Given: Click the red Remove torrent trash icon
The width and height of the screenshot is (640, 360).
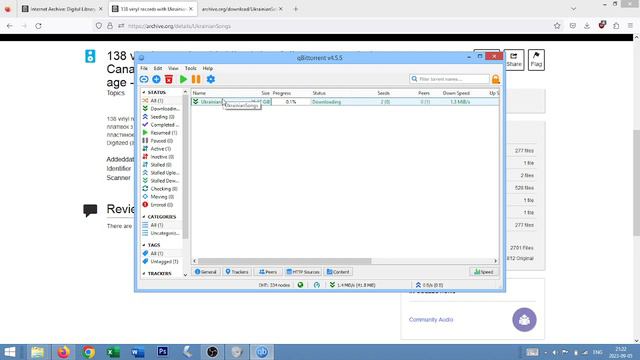Looking at the screenshot, I should [x=169, y=79].
